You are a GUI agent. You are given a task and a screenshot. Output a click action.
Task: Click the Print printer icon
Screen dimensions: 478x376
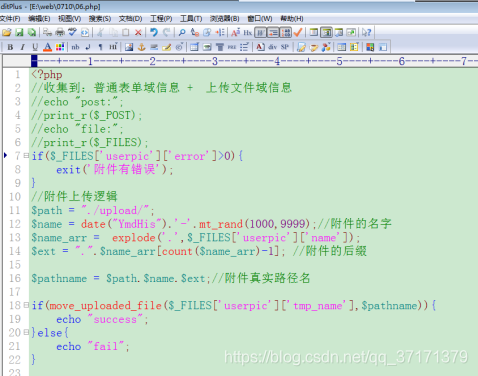[x=60, y=32]
